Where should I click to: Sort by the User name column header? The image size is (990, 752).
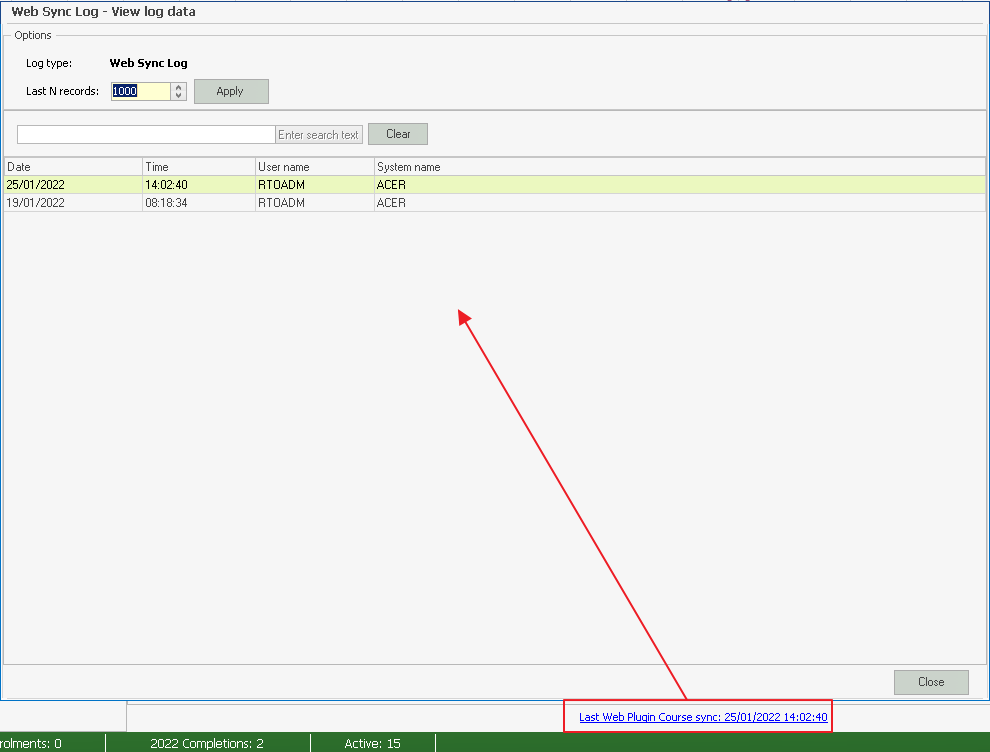[x=314, y=167]
